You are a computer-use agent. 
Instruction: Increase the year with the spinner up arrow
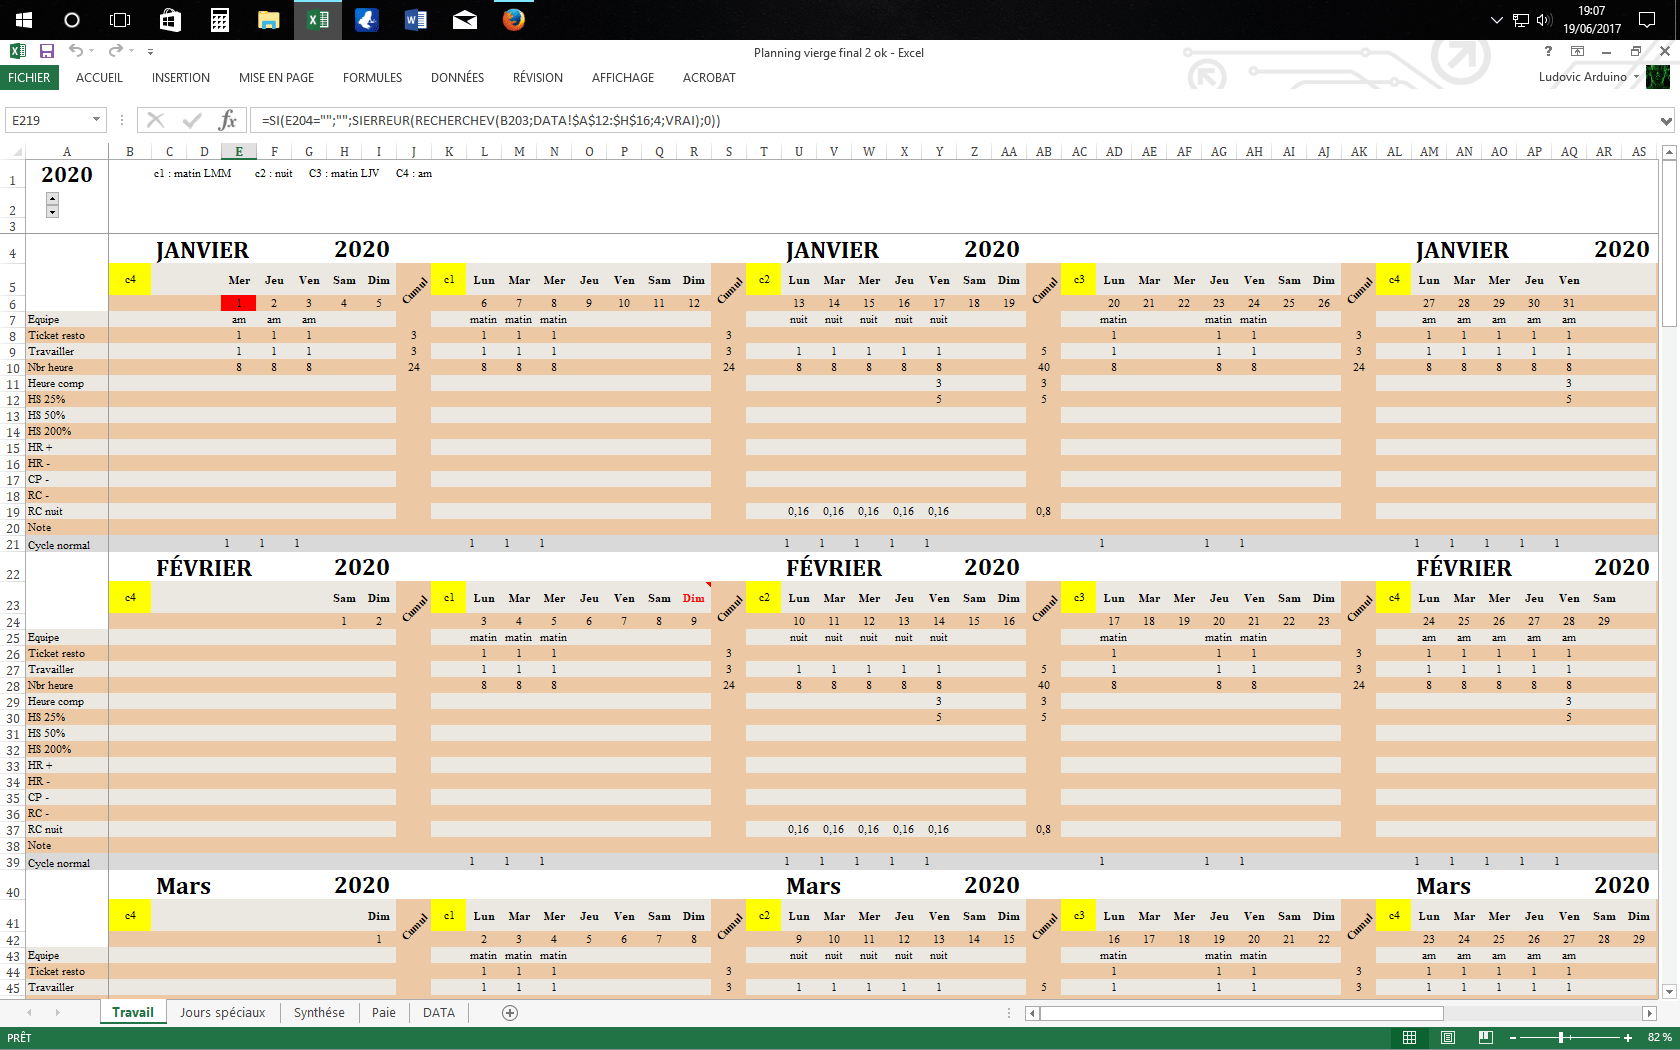coord(53,198)
